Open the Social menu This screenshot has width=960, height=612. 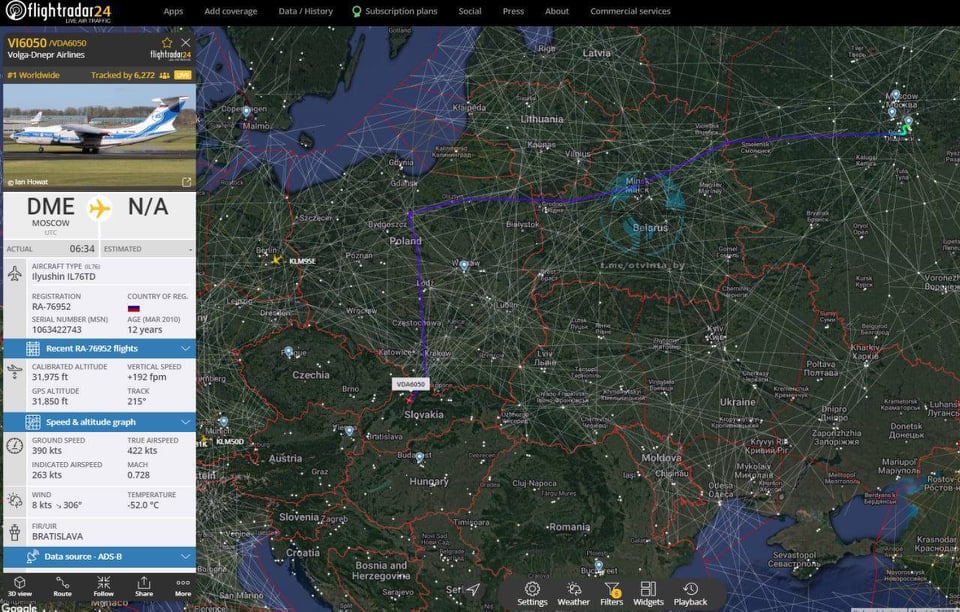[470, 11]
